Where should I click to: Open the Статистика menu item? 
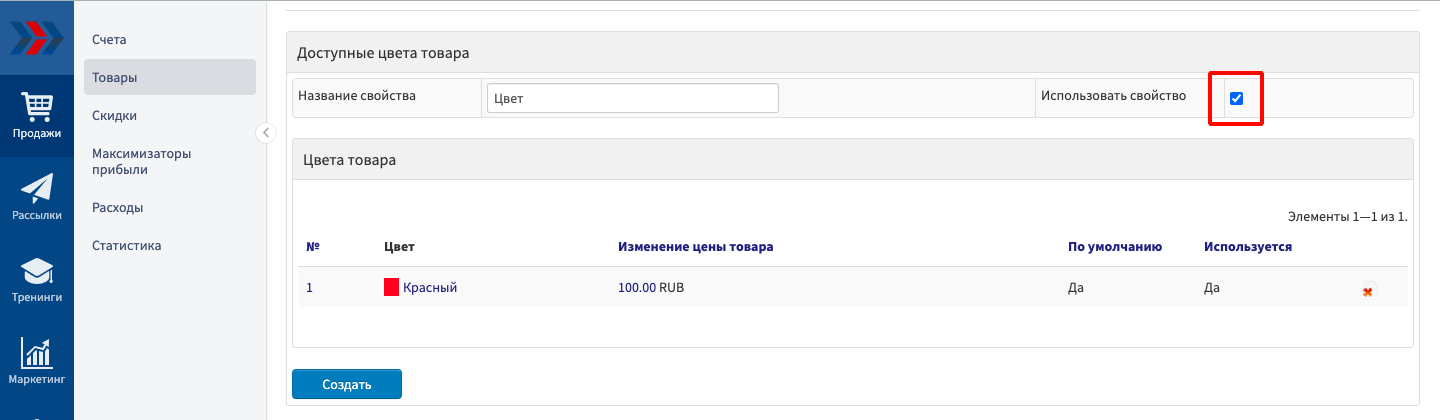pos(126,246)
